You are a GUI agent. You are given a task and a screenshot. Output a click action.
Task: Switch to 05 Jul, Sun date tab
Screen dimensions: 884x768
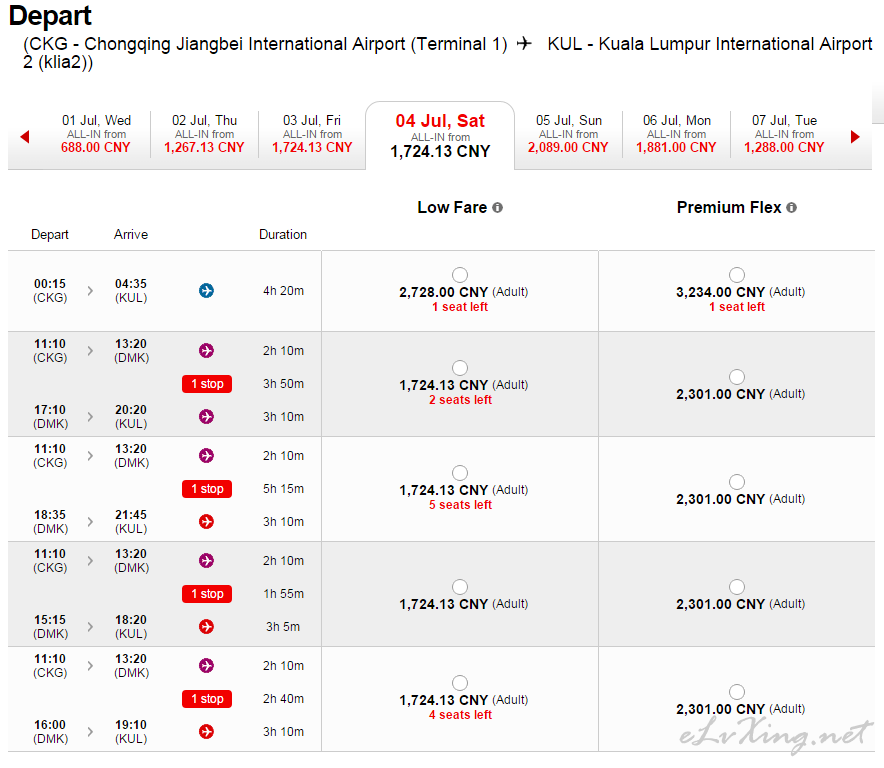(568, 134)
